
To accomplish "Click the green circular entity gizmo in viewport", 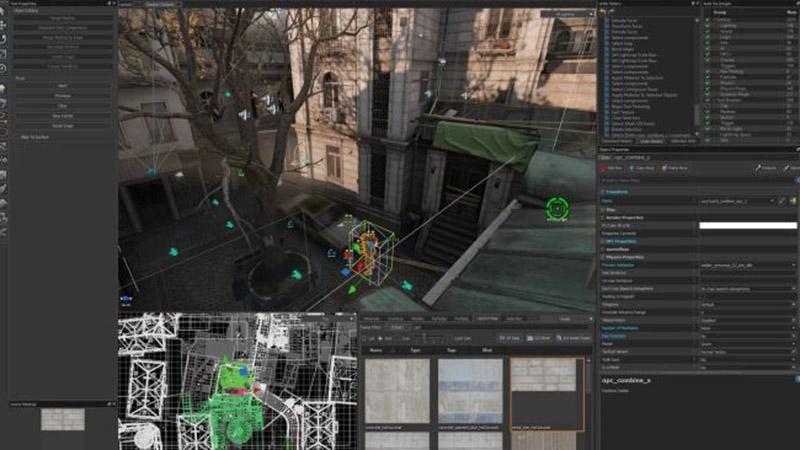I will point(557,208).
